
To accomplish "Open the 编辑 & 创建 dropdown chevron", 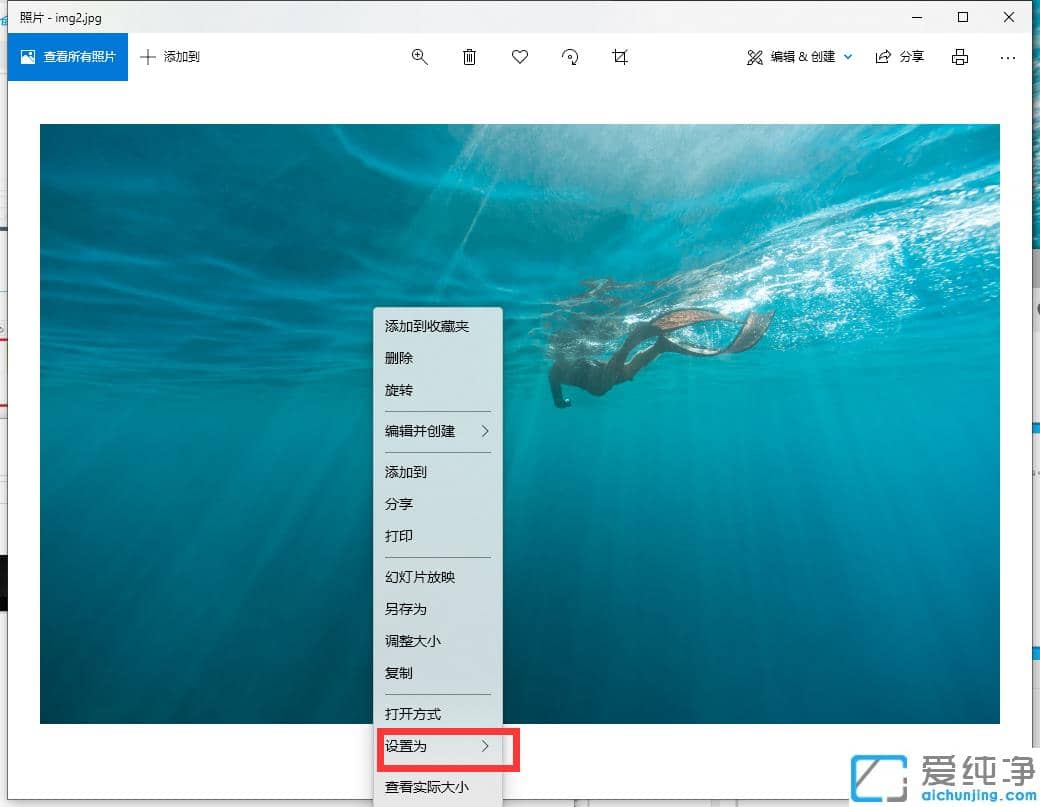I will 848,56.
